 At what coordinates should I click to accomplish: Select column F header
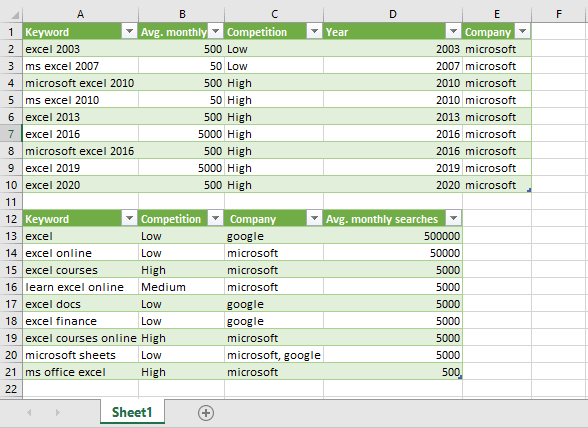click(x=559, y=15)
